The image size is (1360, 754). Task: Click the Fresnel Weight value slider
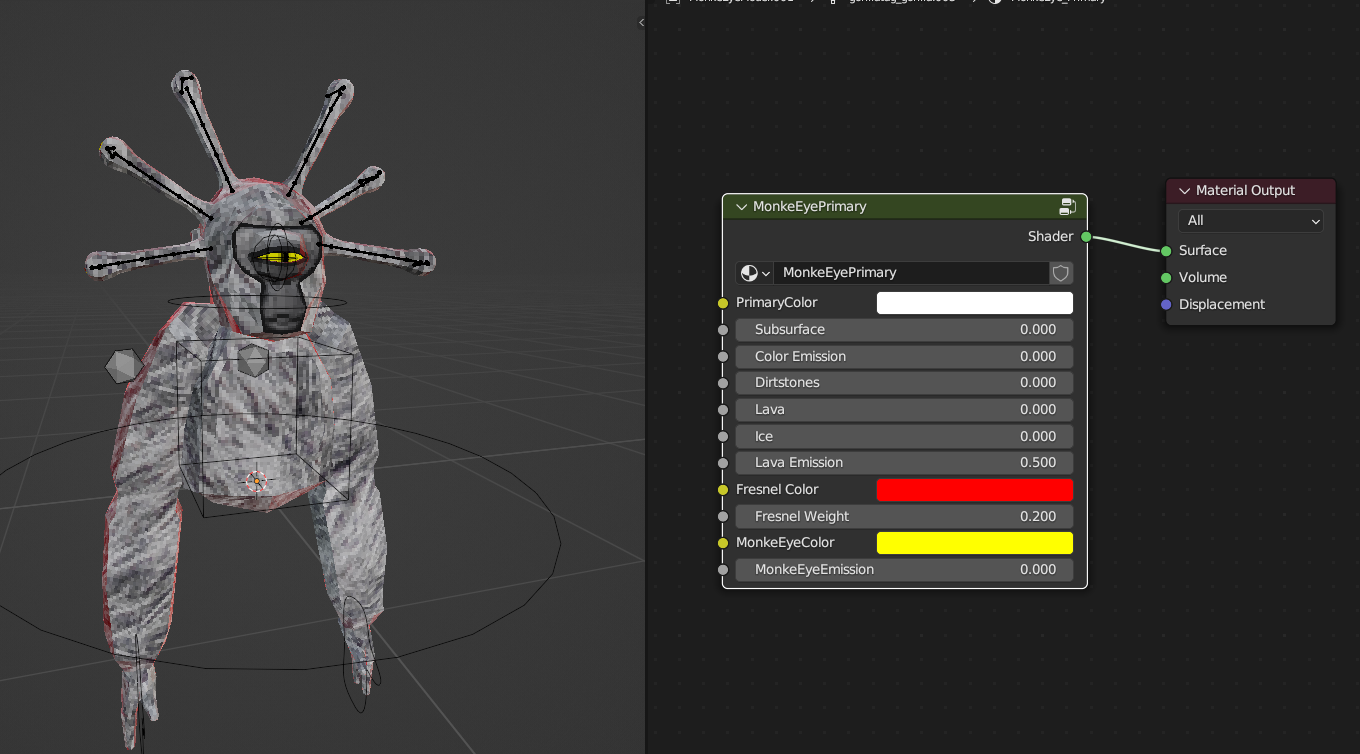pyautogui.click(x=903, y=516)
